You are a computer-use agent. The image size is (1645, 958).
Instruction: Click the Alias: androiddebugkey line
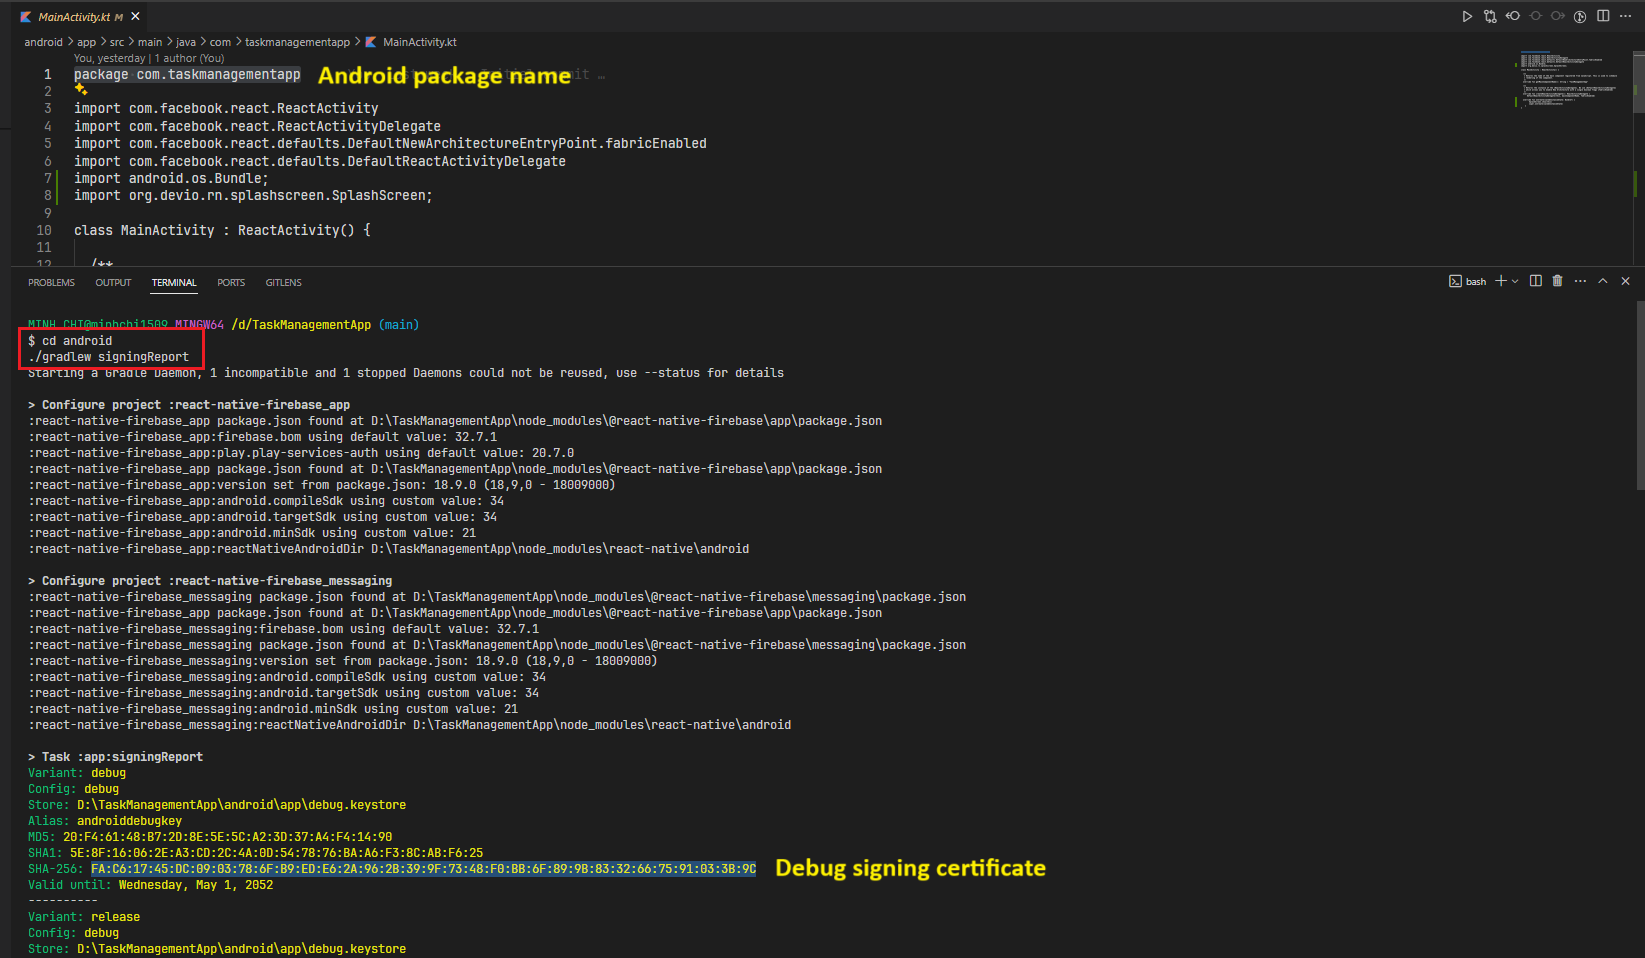pos(105,821)
